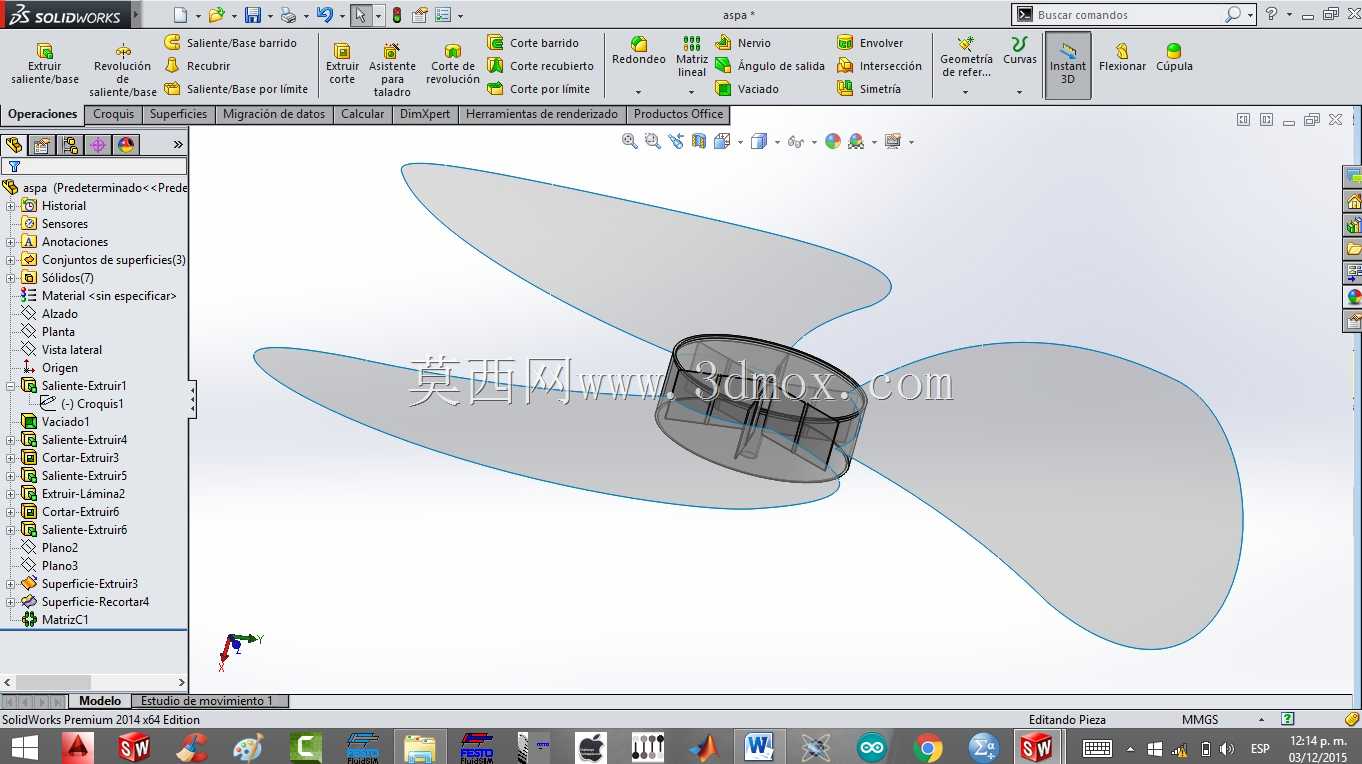
Task: Click the Extruir saliente/base tool
Action: (x=44, y=64)
